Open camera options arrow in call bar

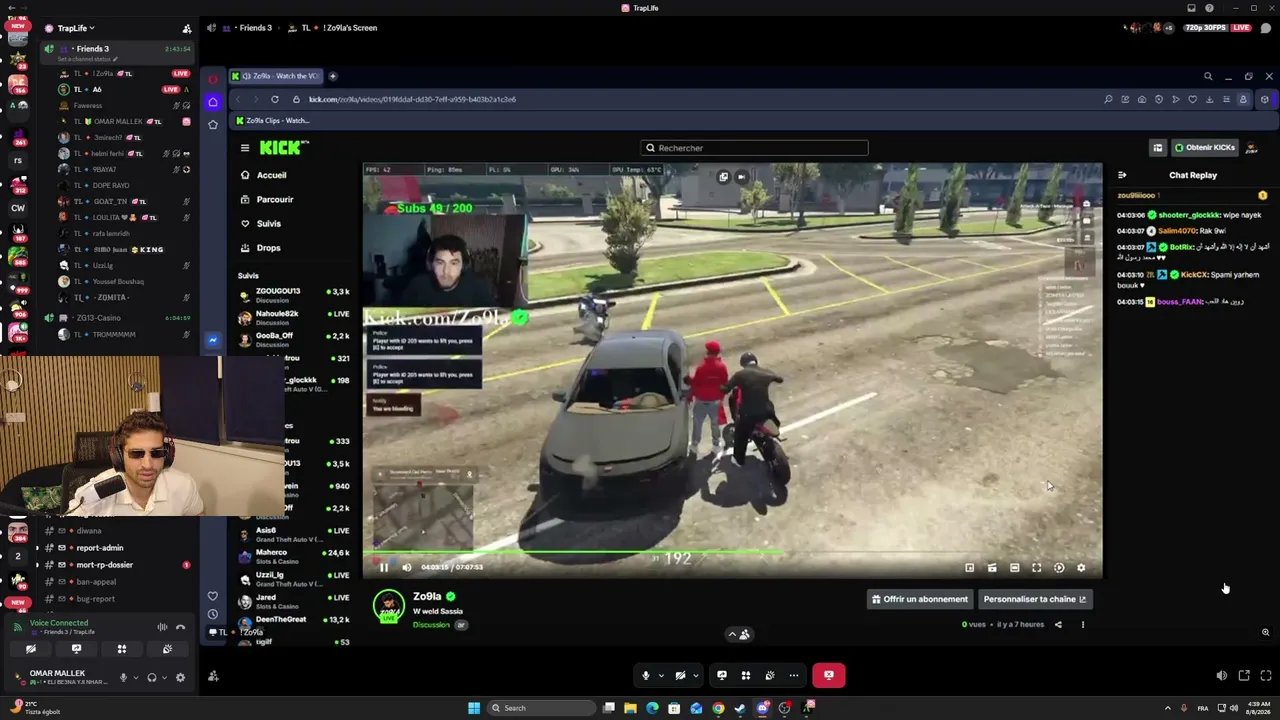point(695,676)
